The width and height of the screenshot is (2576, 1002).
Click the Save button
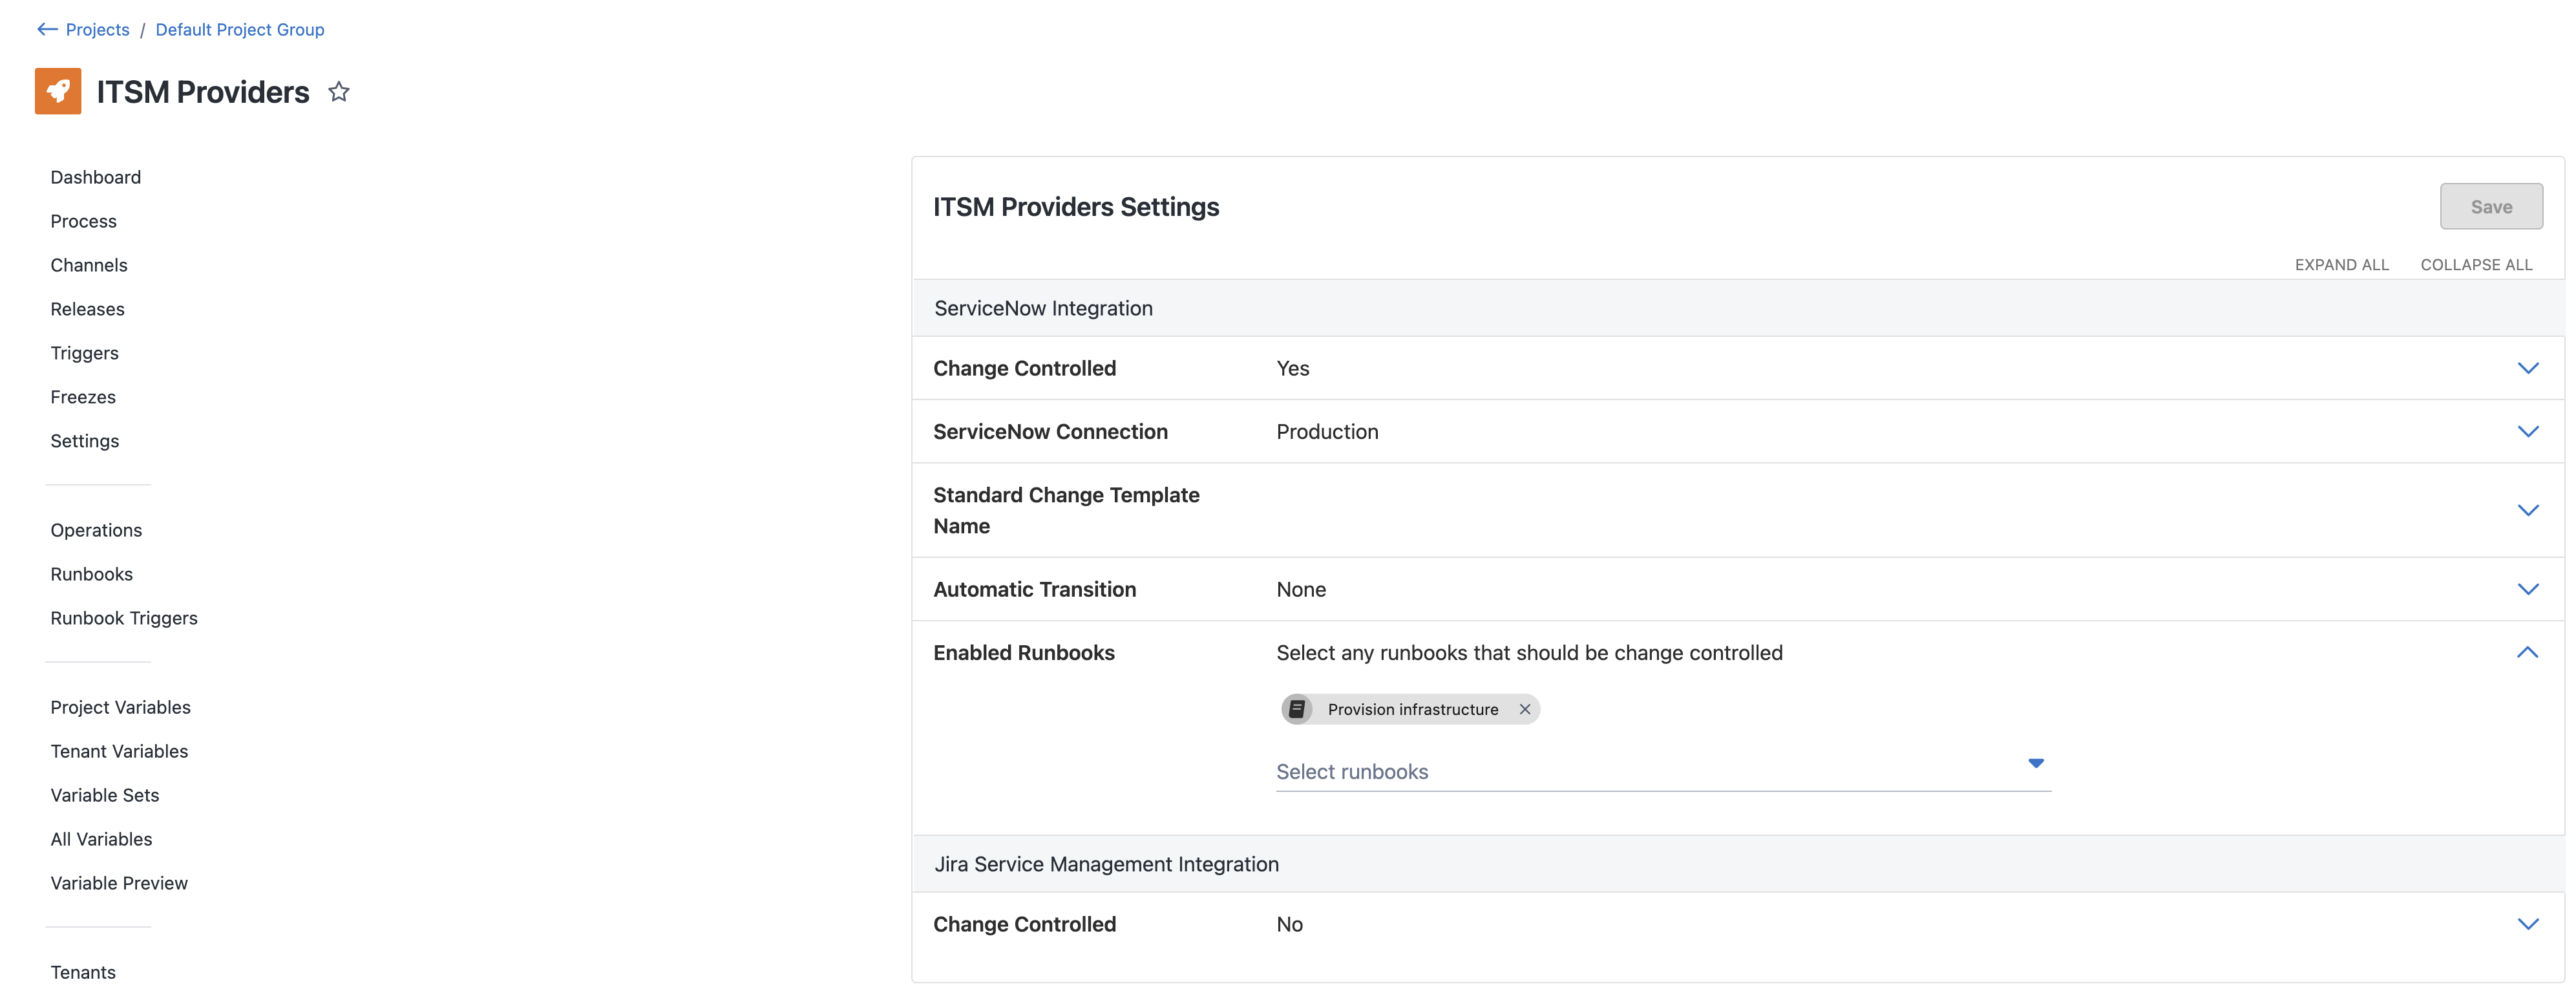2491,207
